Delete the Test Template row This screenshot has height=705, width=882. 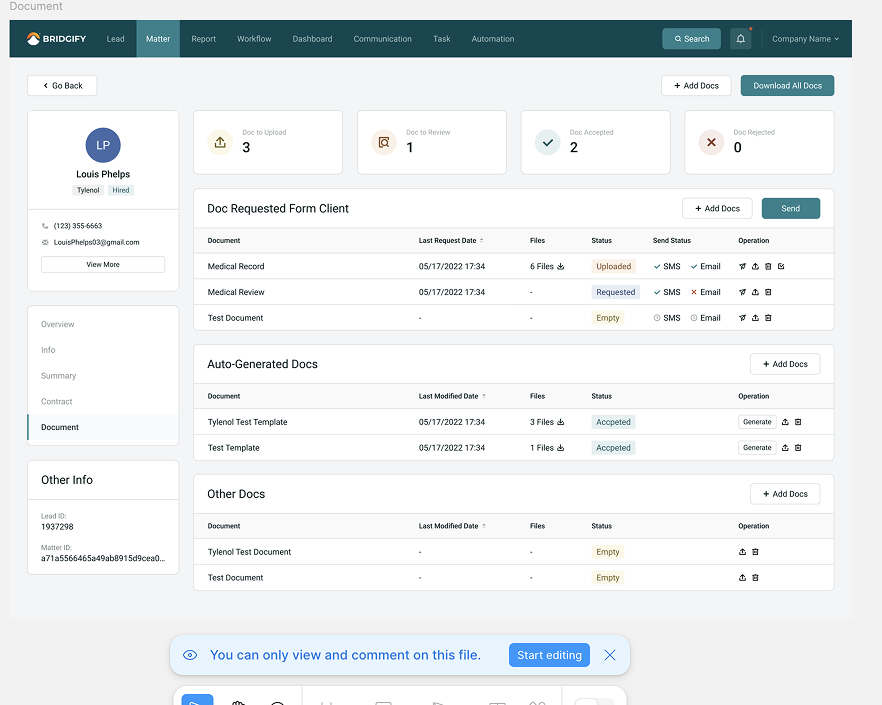click(x=798, y=448)
